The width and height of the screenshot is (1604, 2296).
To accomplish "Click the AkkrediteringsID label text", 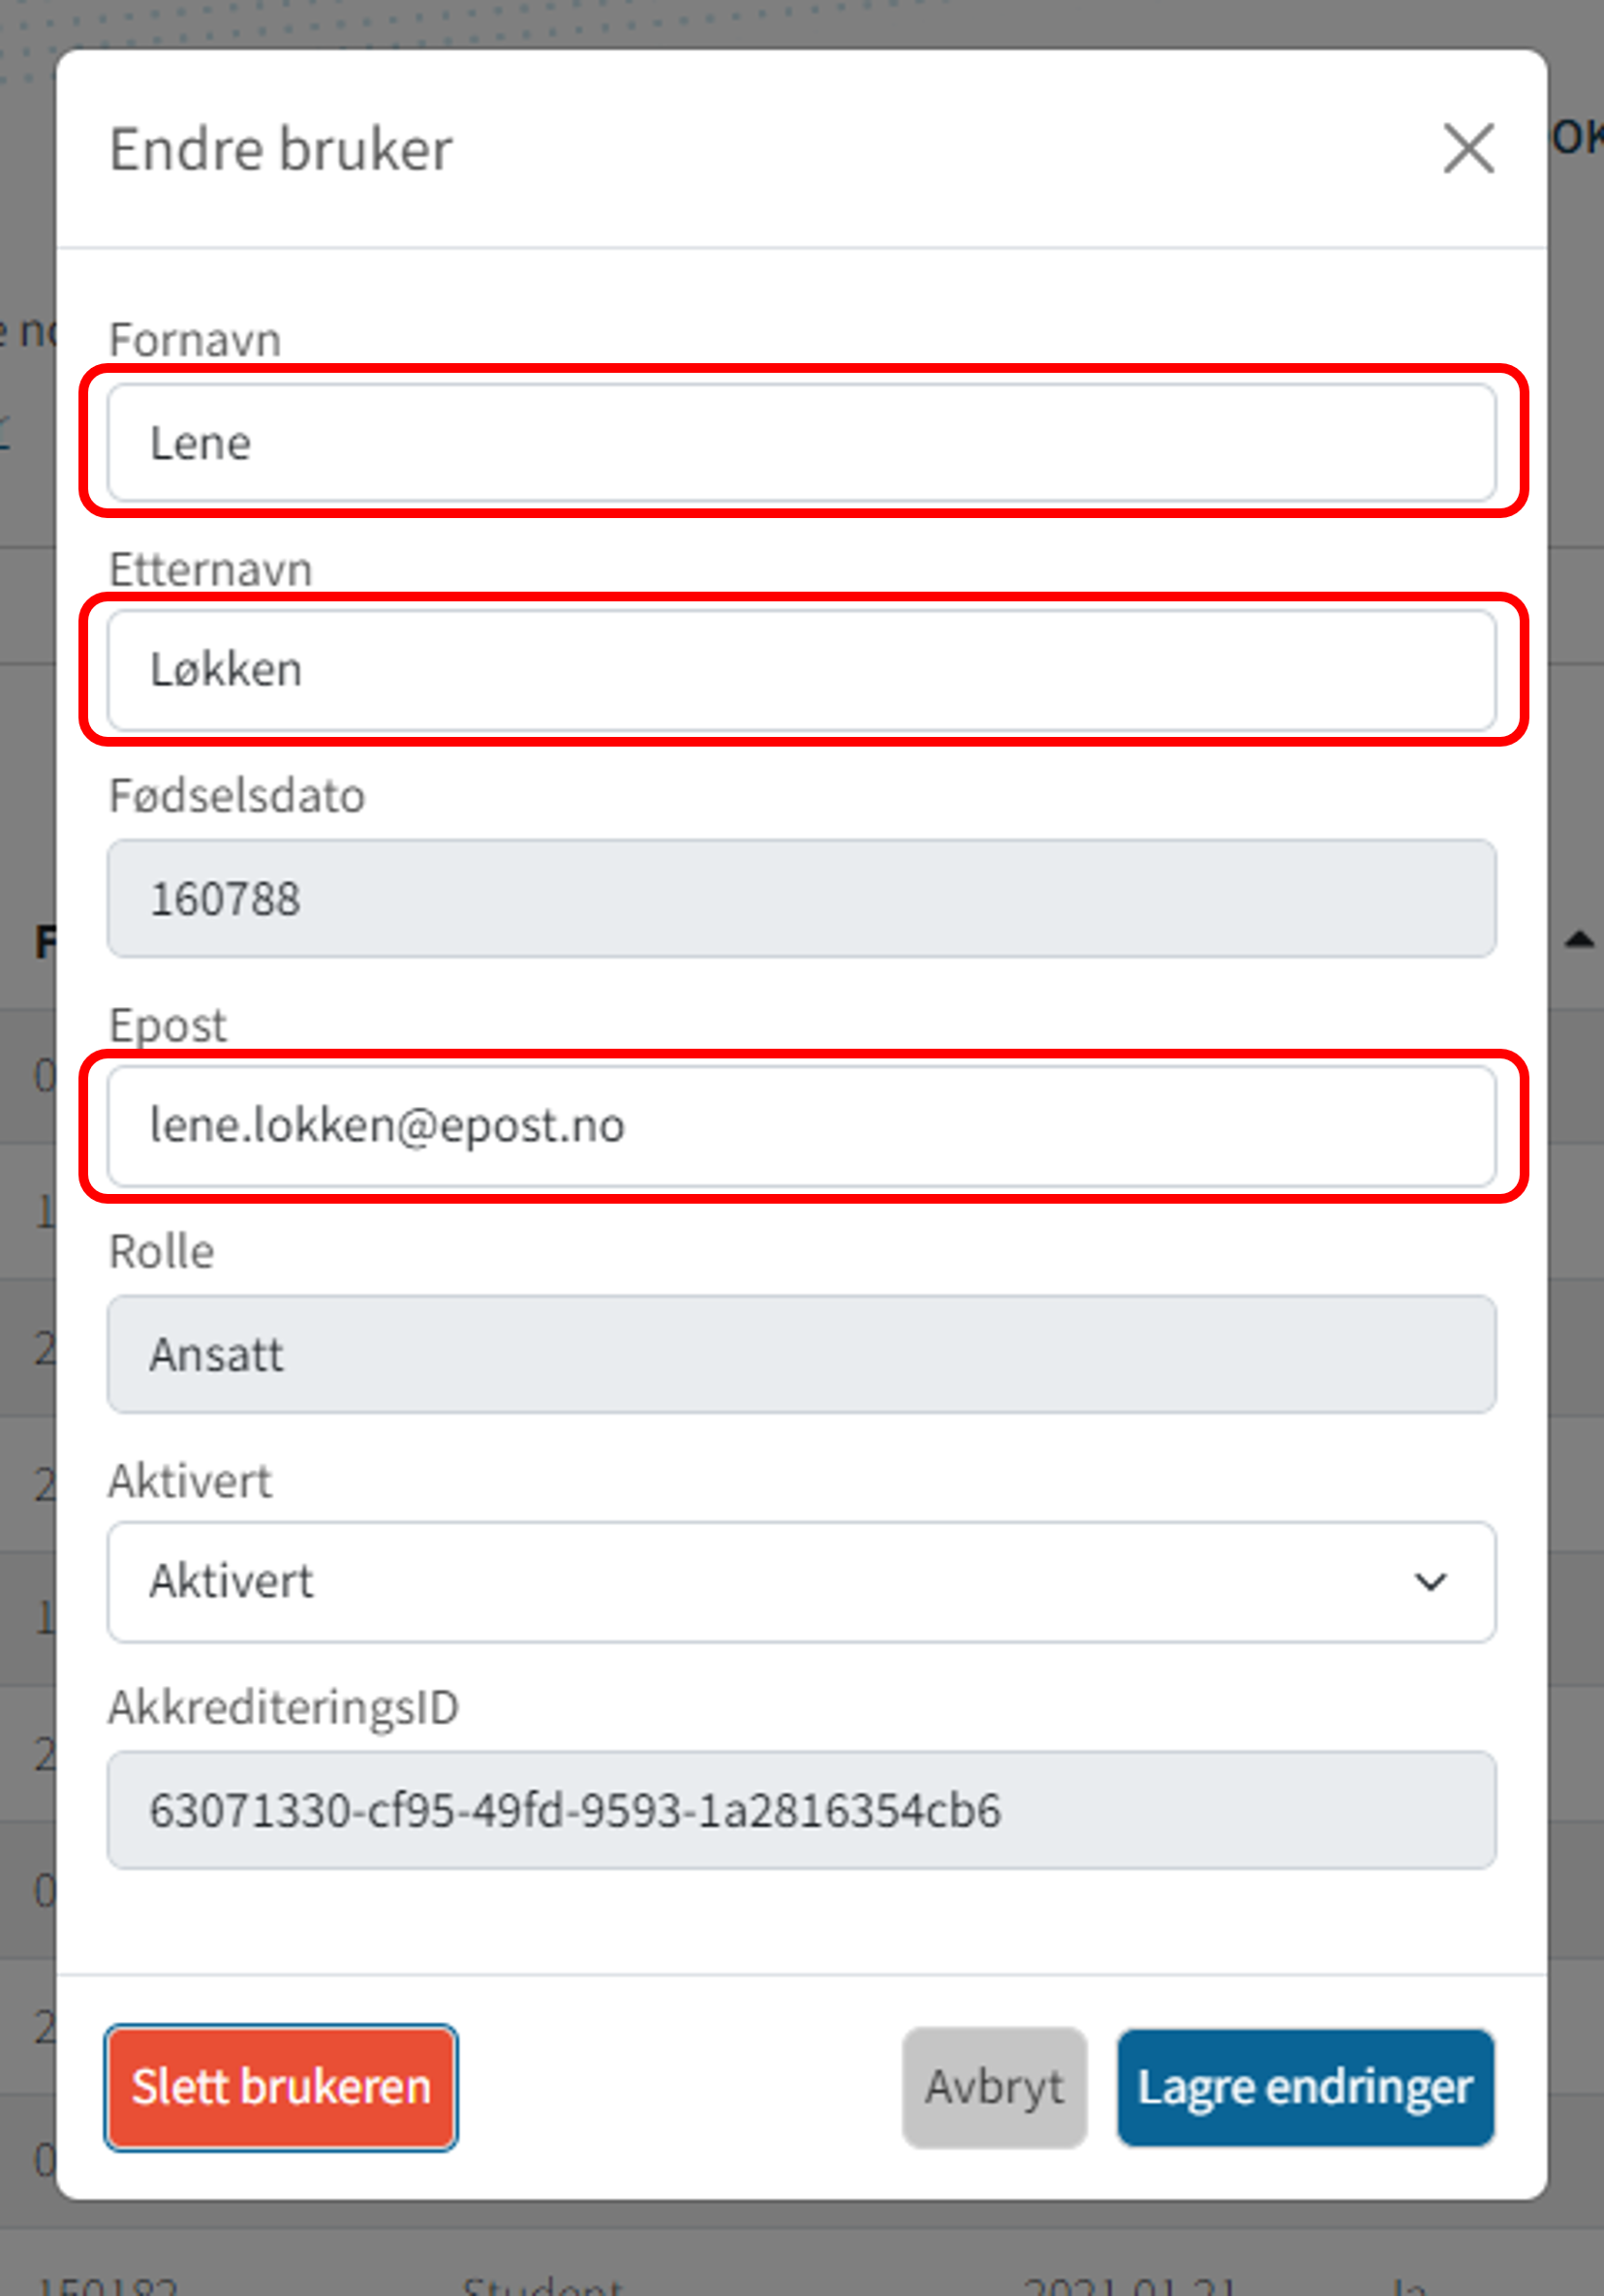I will point(283,1707).
